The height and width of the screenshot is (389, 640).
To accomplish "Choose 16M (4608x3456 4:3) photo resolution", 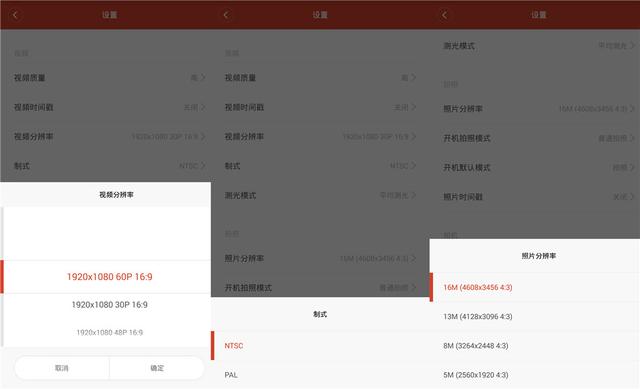I will click(535, 287).
